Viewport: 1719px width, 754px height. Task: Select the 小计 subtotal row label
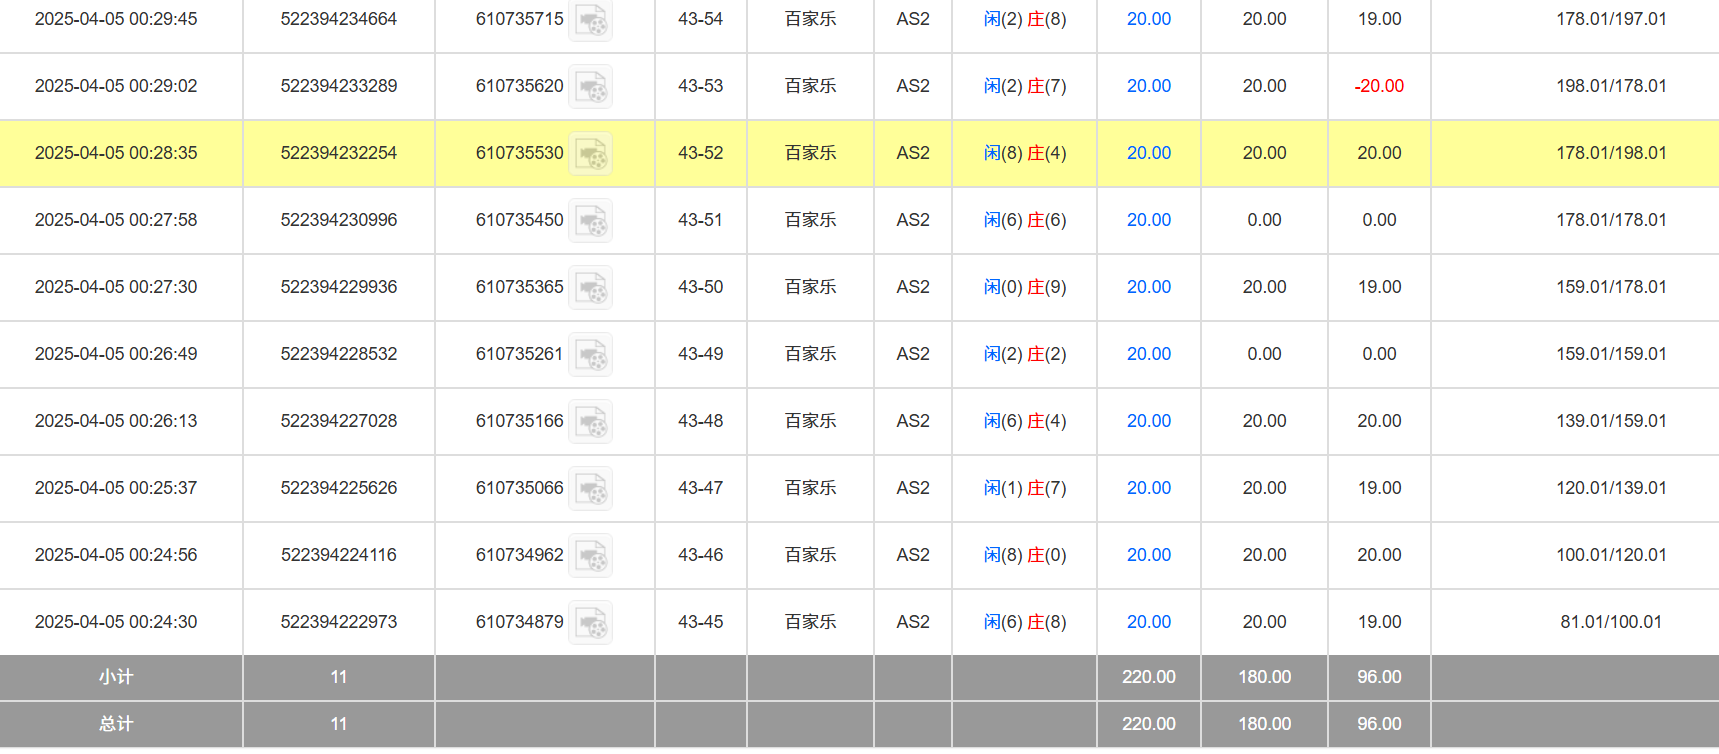point(116,677)
